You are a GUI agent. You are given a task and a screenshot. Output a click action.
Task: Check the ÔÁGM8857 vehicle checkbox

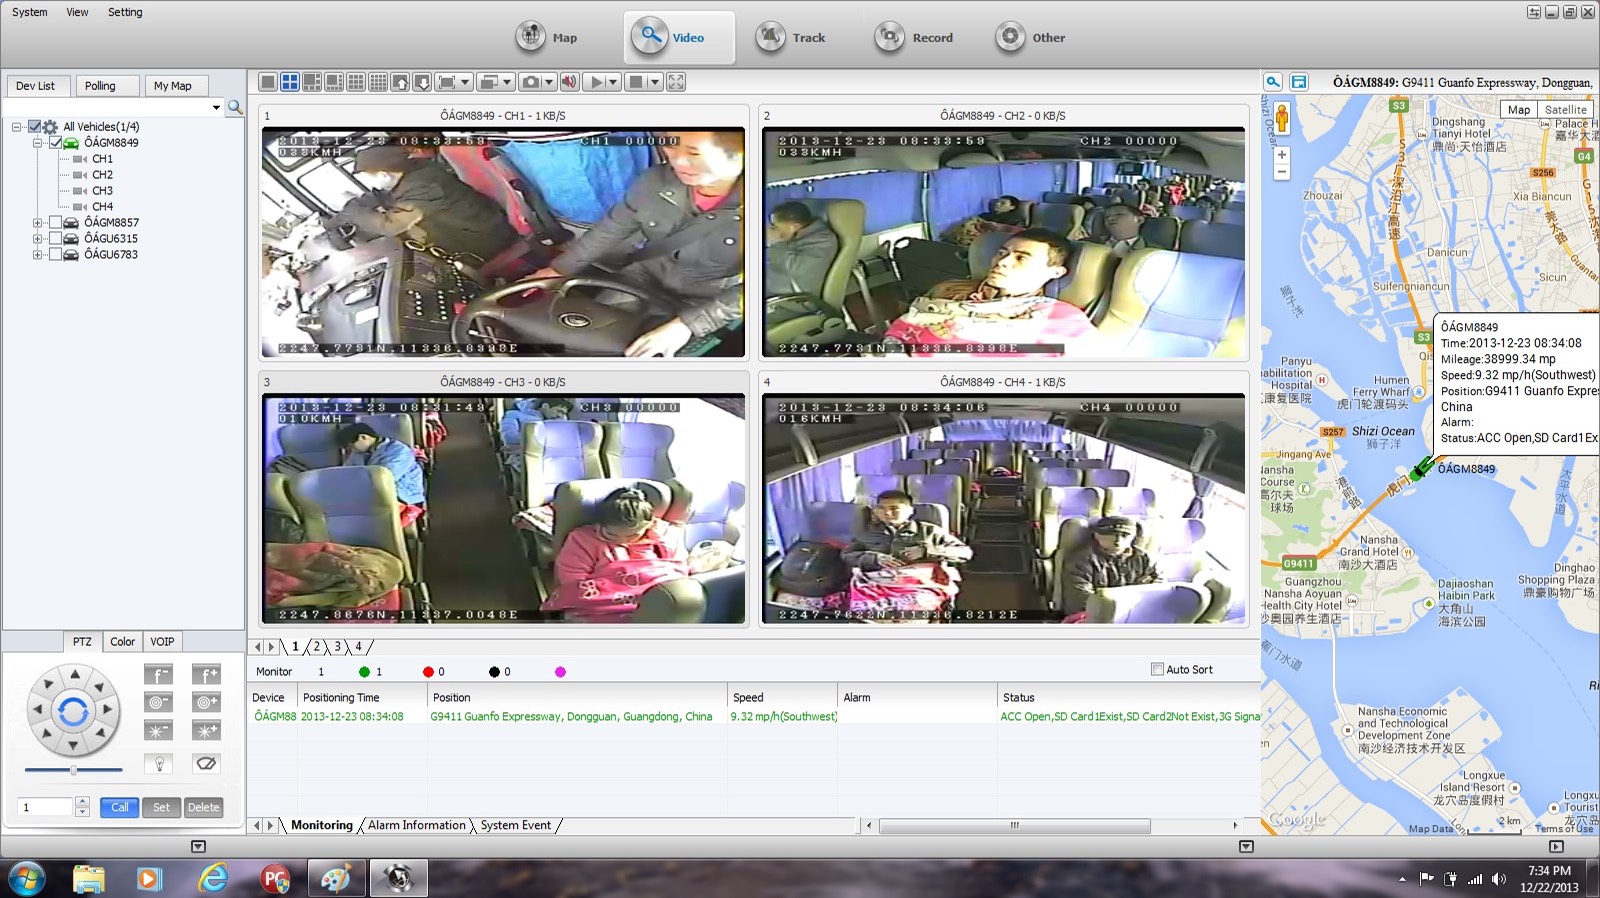[56, 223]
